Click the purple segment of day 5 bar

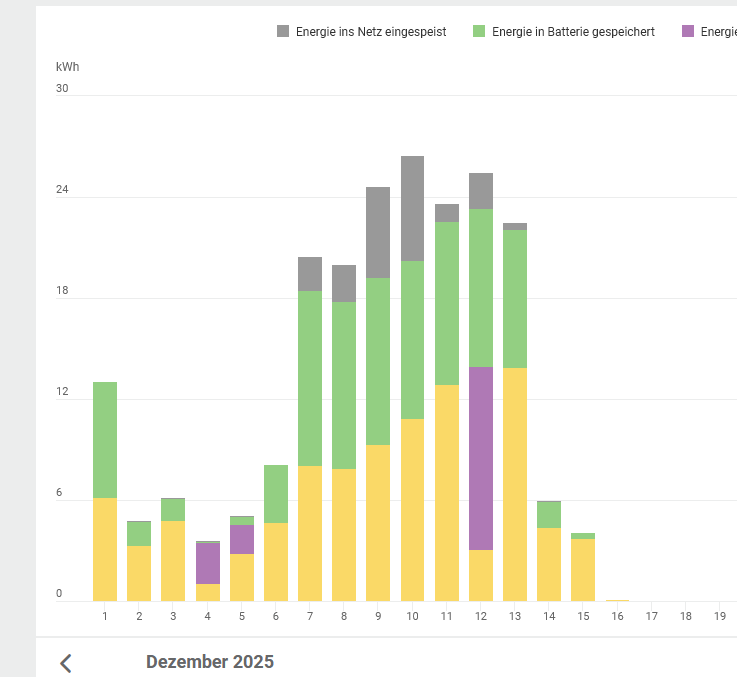(242, 539)
